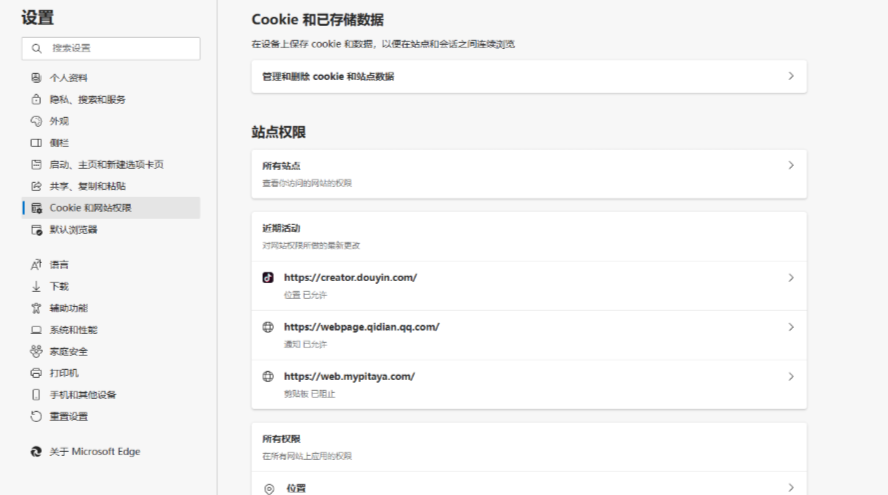This screenshot has height=495, width=888.
Task: Click the 侧栏 sidebar icon
Action: click(36, 143)
